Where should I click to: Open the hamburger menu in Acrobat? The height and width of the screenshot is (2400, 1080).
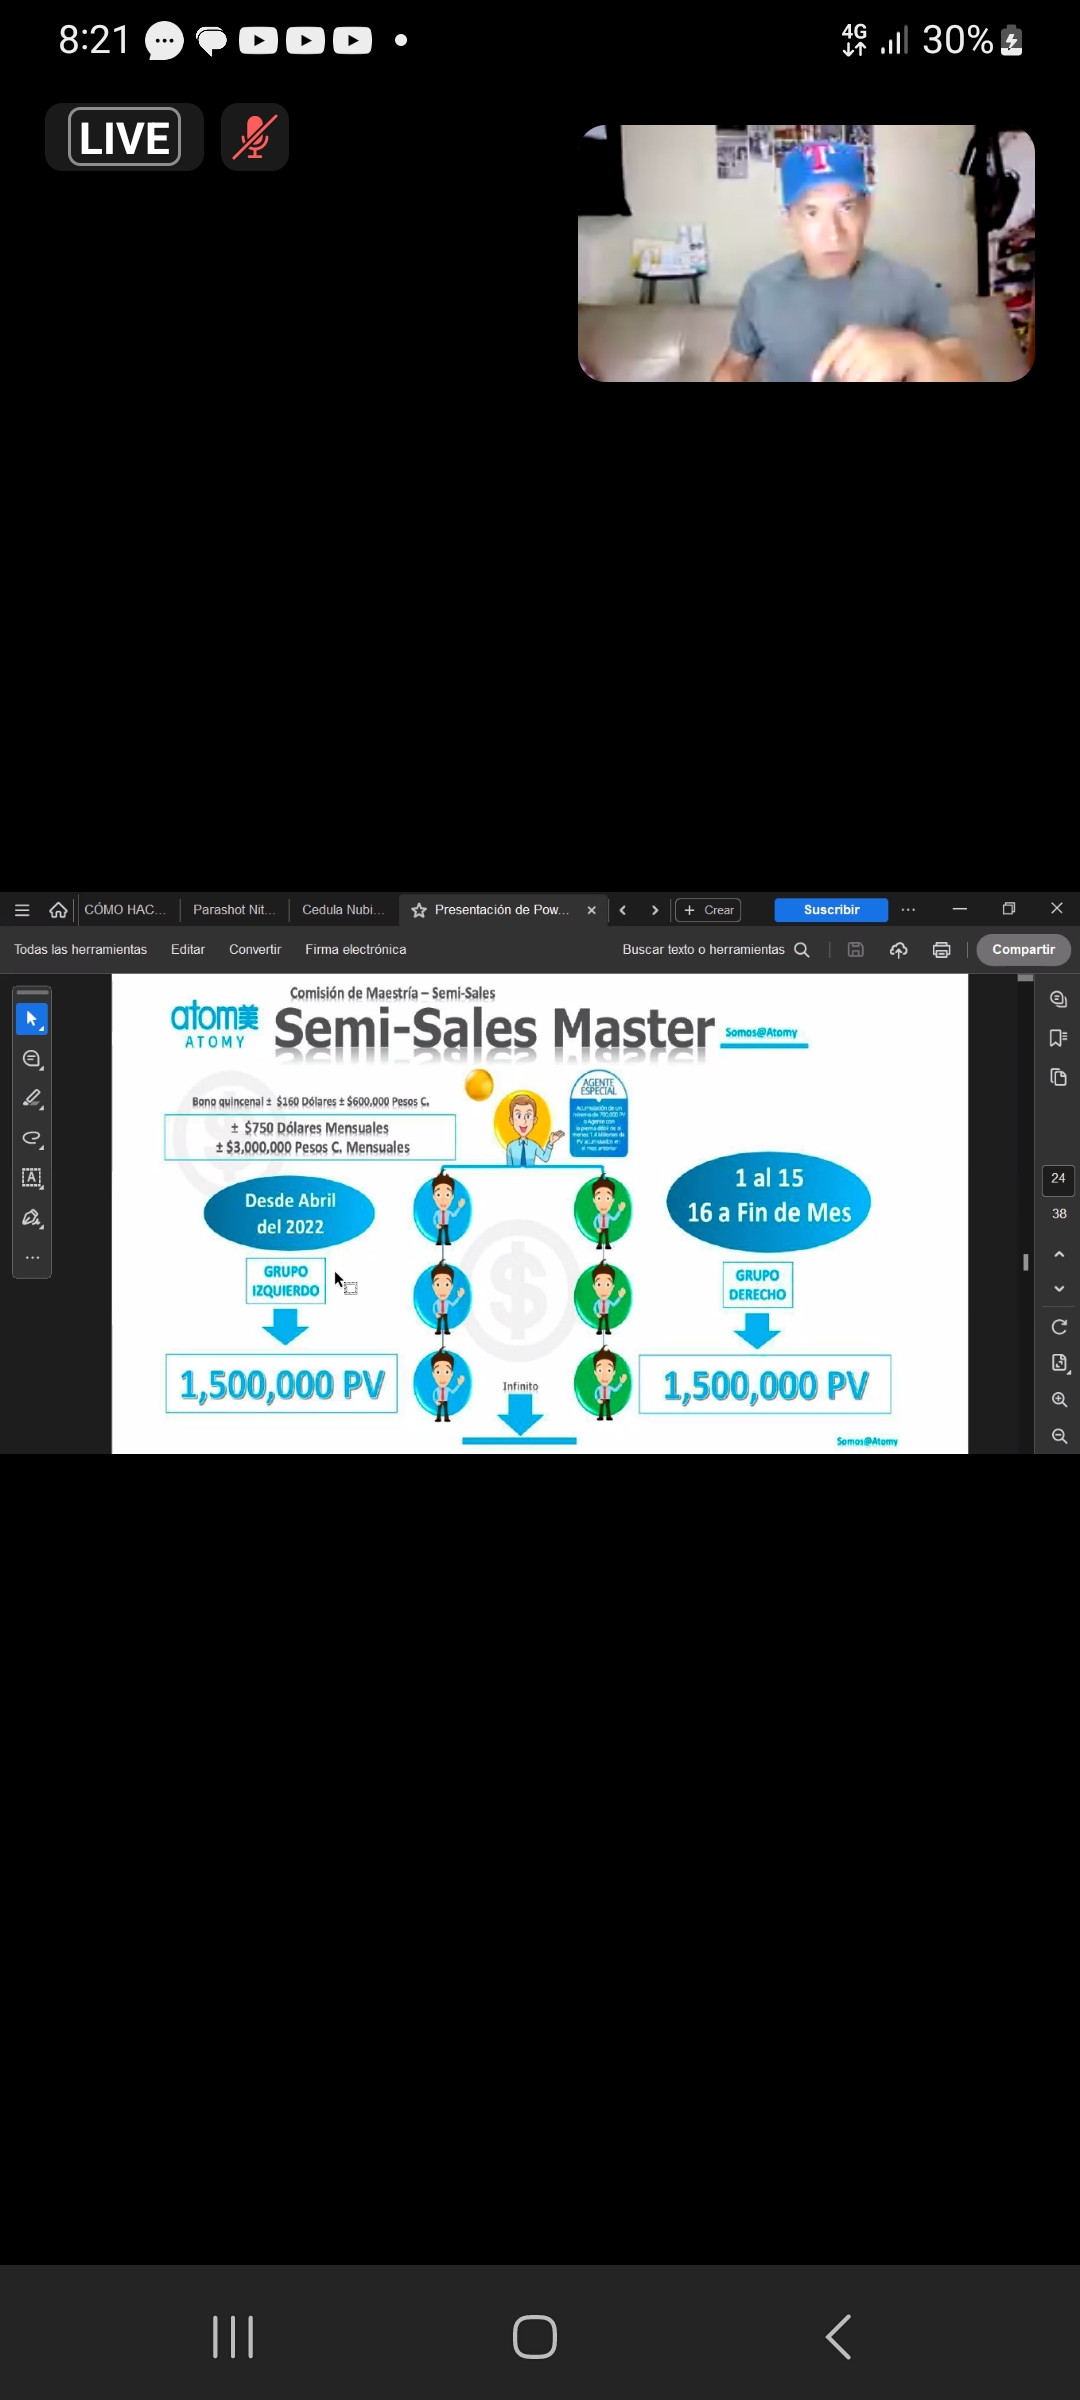pyautogui.click(x=22, y=910)
